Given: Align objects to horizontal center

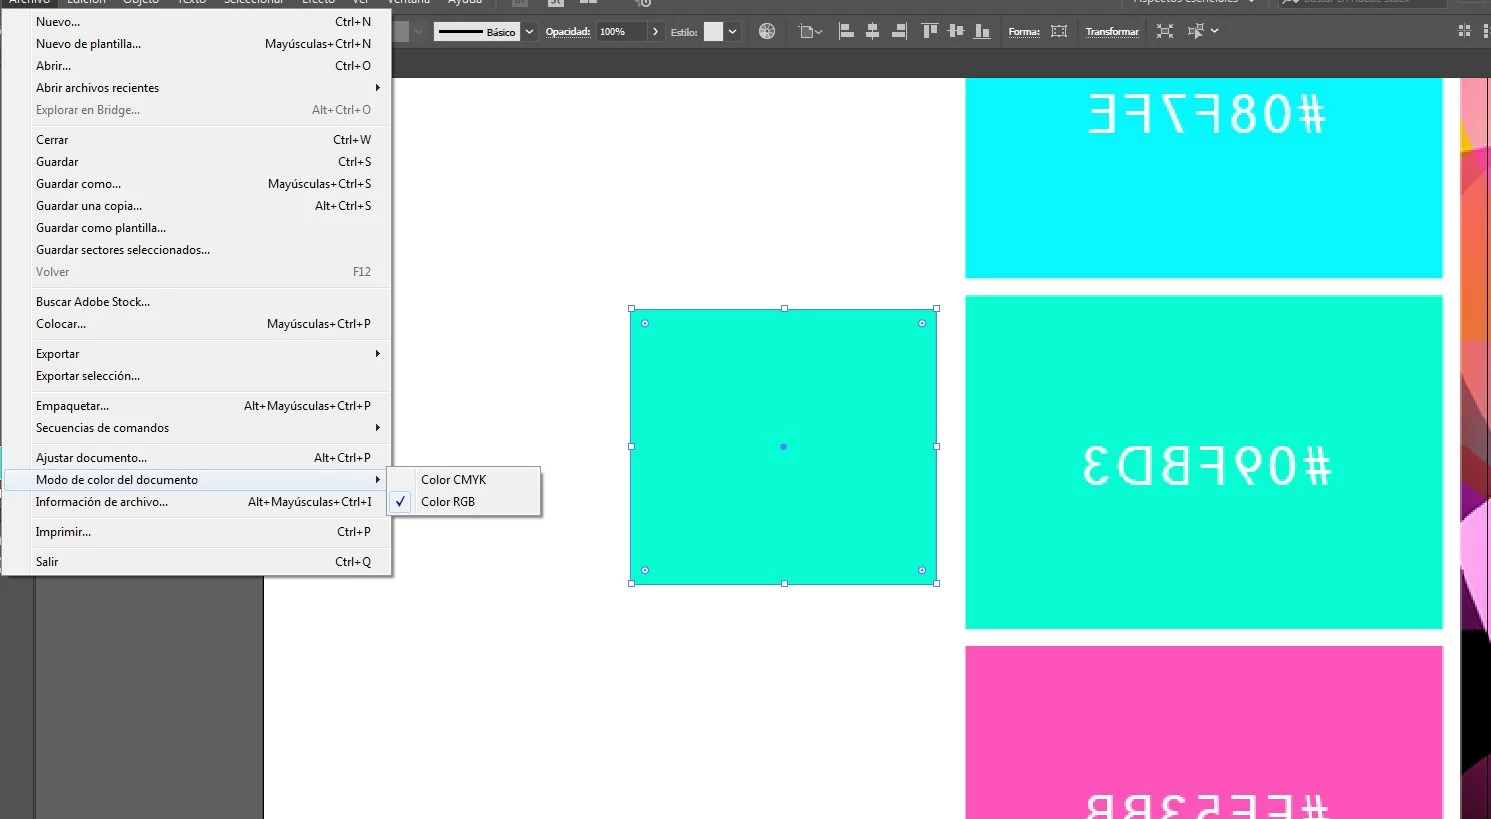Looking at the screenshot, I should point(872,31).
